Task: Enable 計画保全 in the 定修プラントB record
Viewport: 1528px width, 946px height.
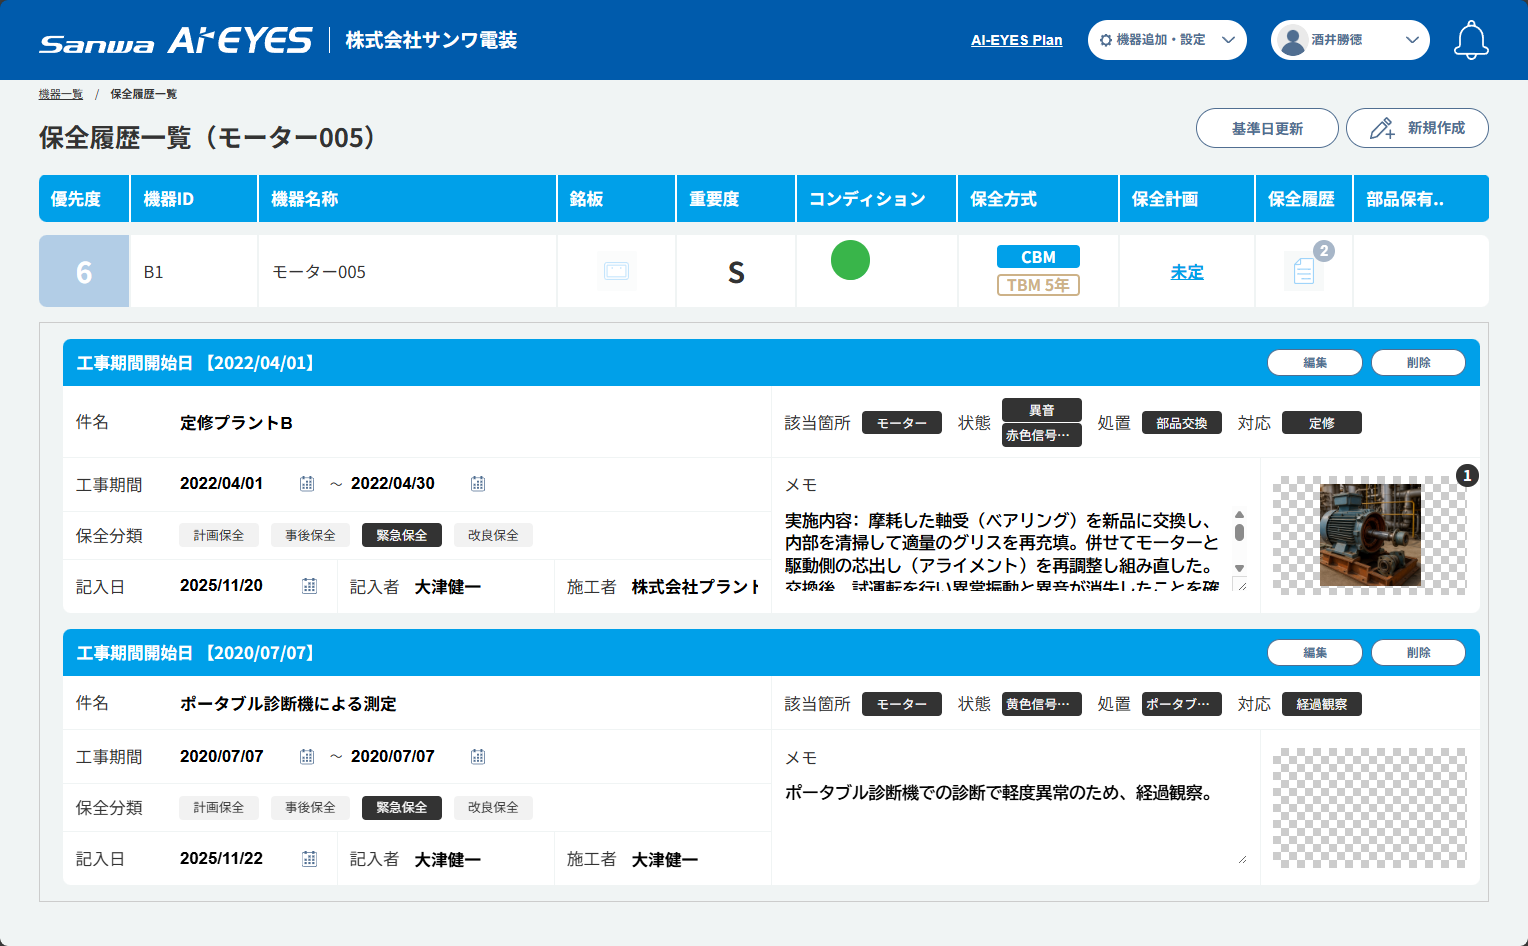Action: point(218,535)
